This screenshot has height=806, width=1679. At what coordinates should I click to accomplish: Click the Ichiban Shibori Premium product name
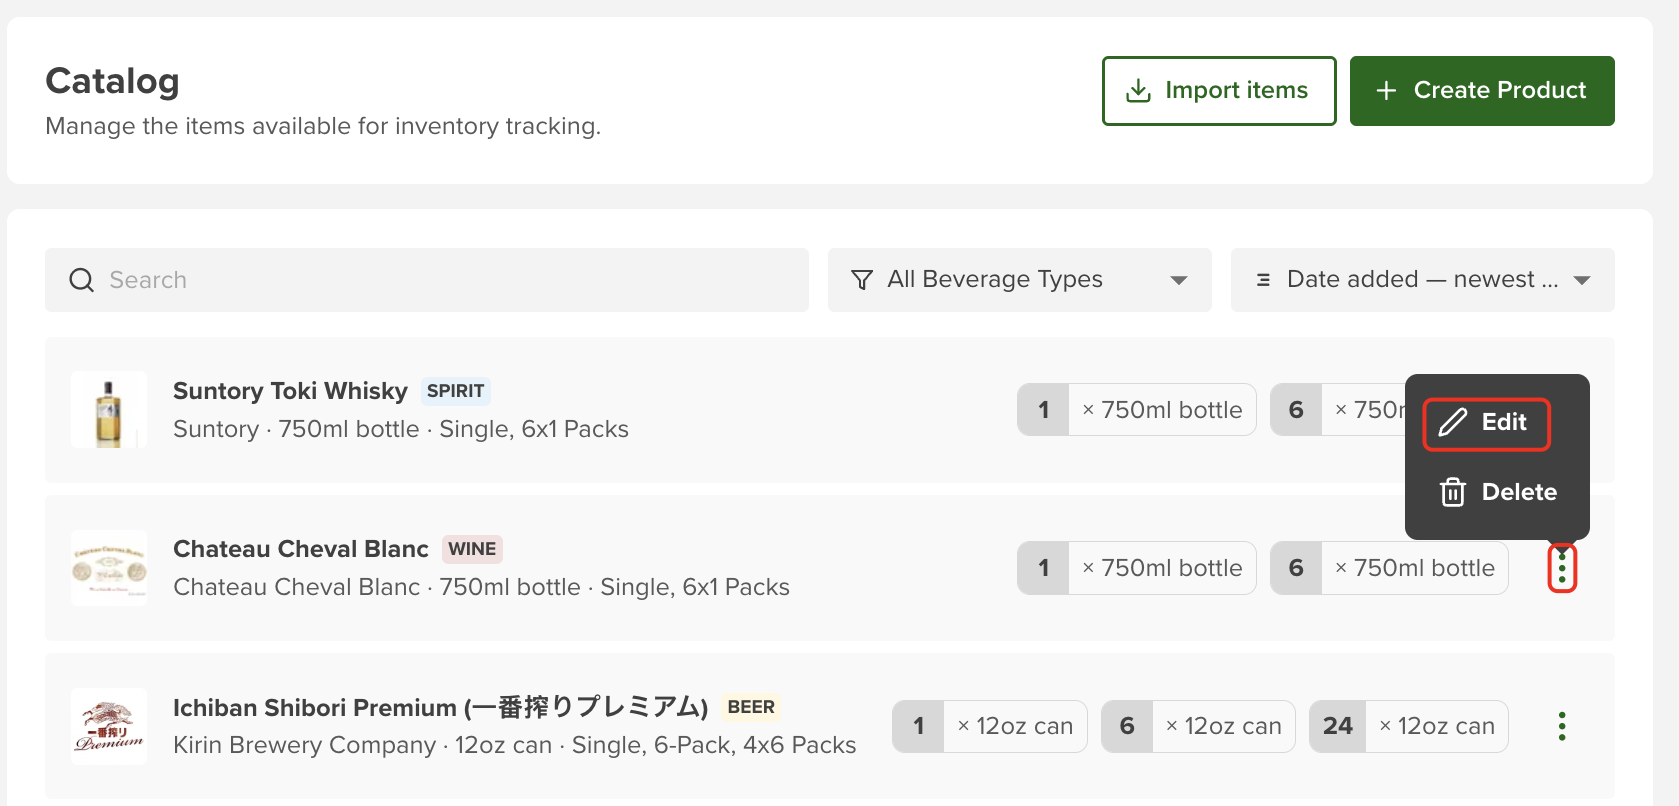click(x=441, y=707)
